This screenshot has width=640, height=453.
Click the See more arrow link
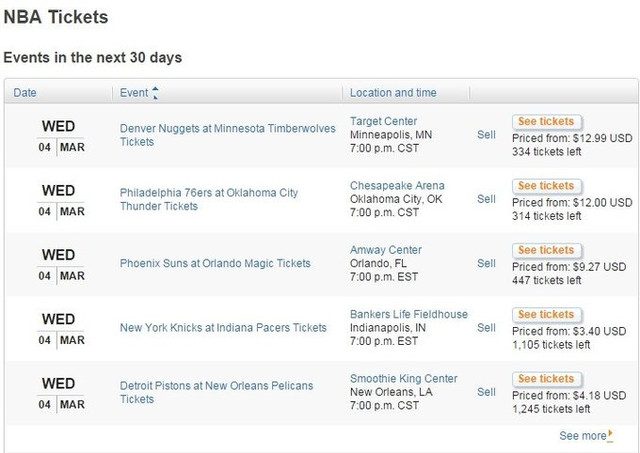586,435
